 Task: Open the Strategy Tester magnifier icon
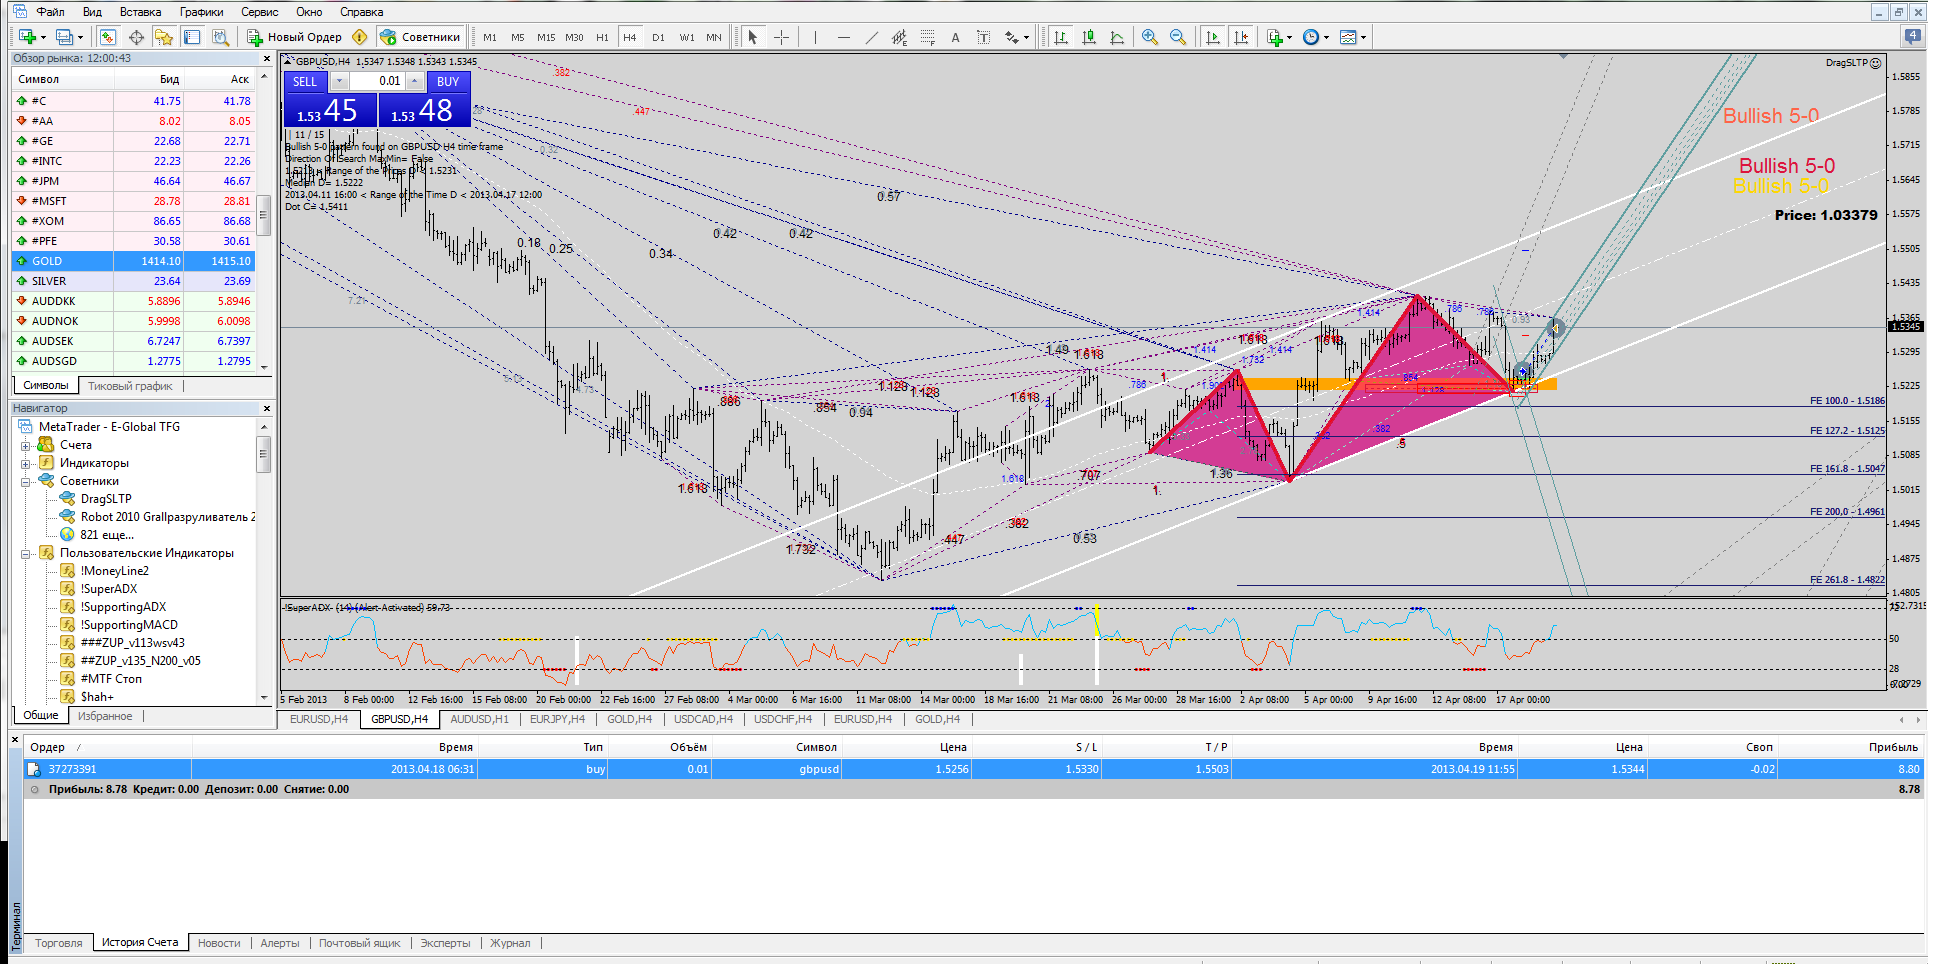coord(220,37)
